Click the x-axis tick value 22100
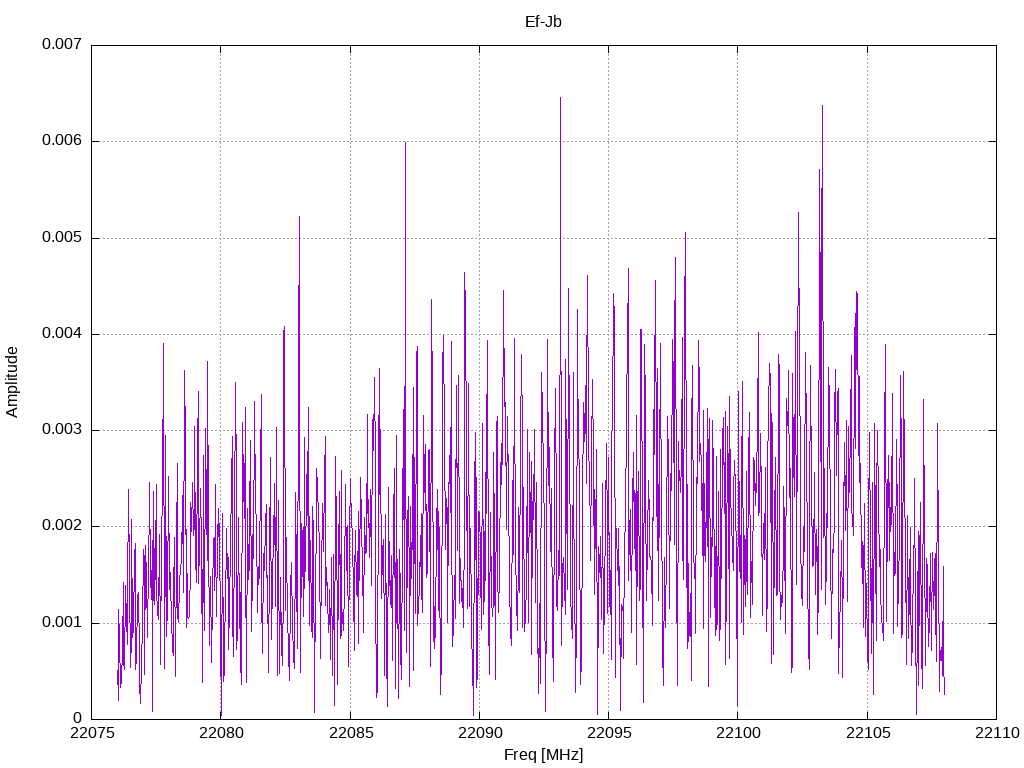 (x=739, y=733)
